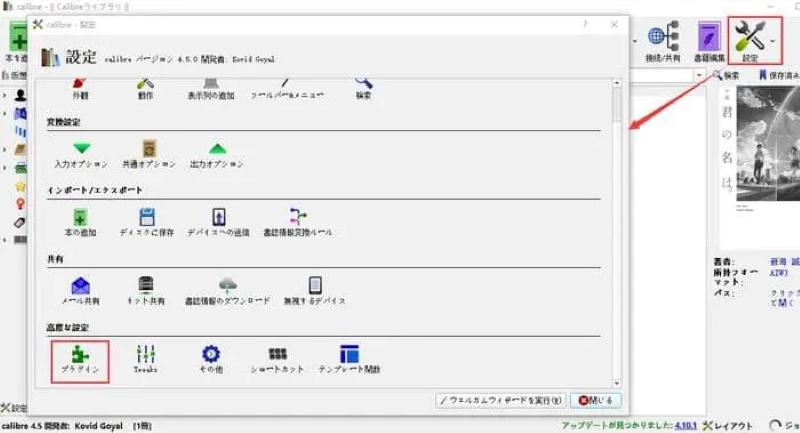Open the プラグイン plugins settings

click(x=80, y=360)
